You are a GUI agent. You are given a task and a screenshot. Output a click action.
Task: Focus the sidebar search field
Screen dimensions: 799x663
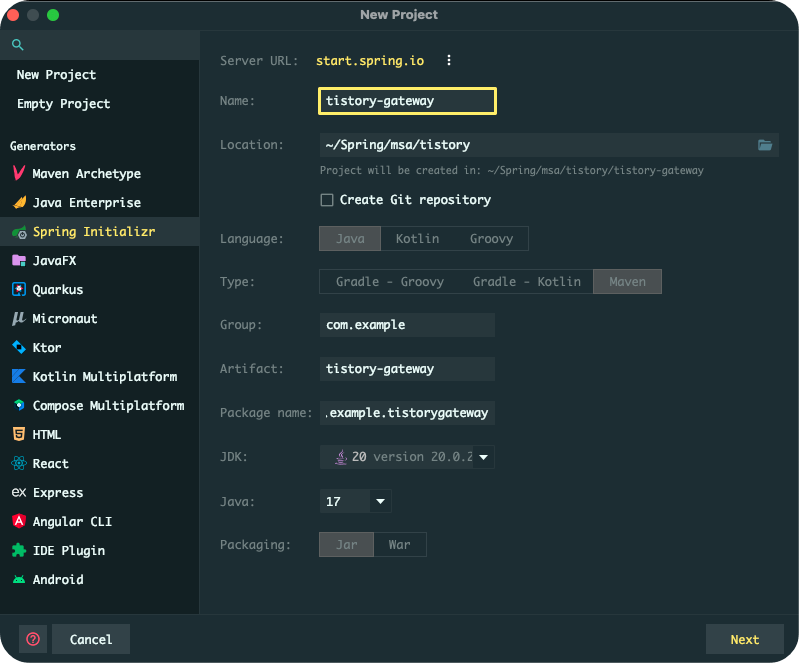pyautogui.click(x=100, y=45)
